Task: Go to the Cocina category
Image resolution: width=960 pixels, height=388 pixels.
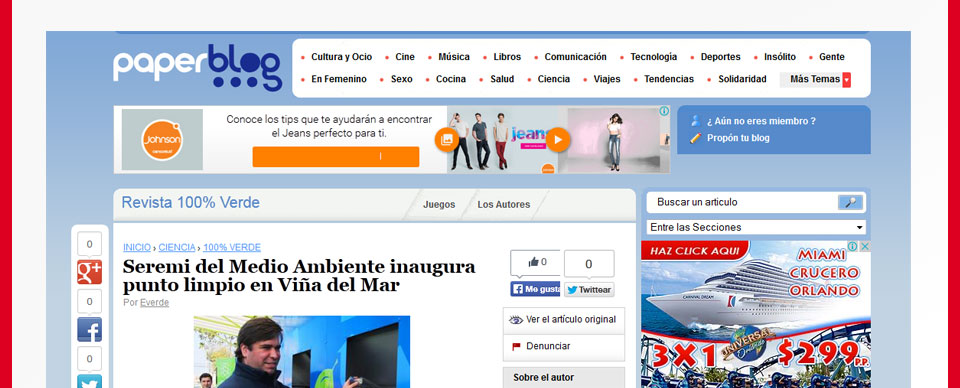Action: click(451, 79)
